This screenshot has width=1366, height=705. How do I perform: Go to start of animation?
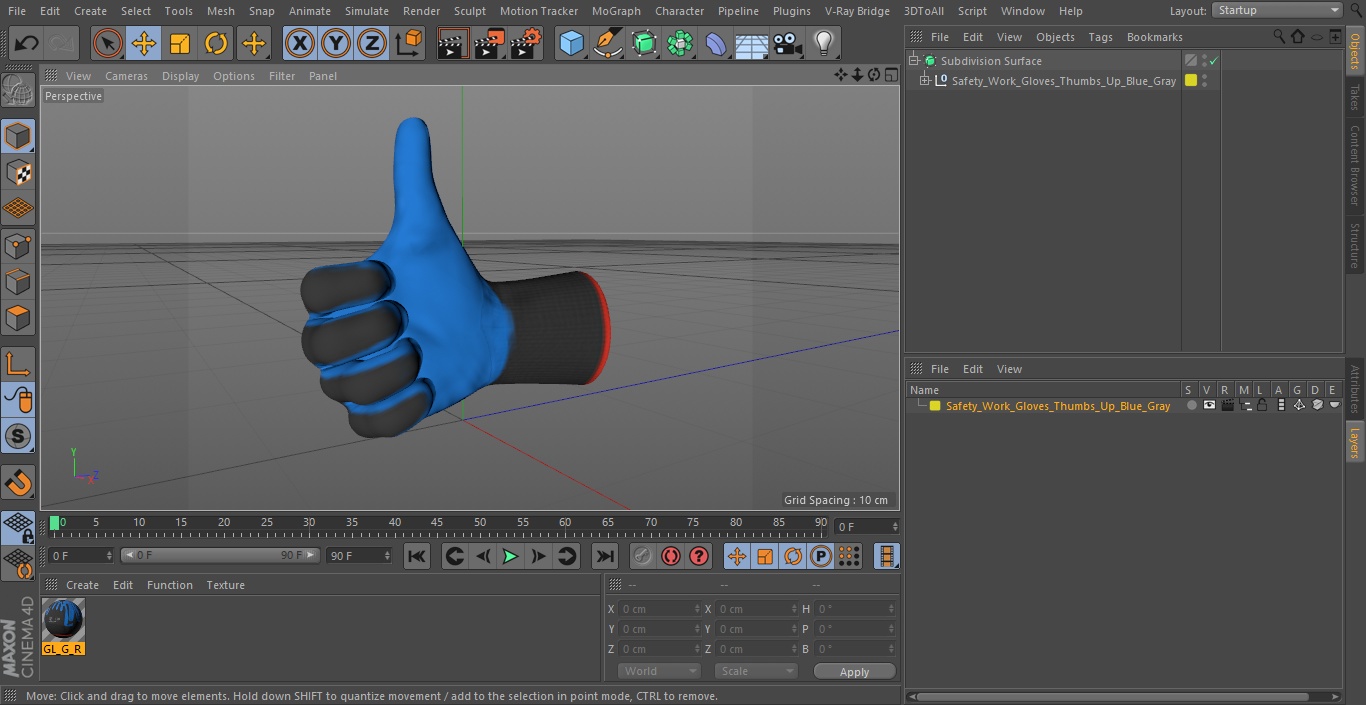click(417, 556)
